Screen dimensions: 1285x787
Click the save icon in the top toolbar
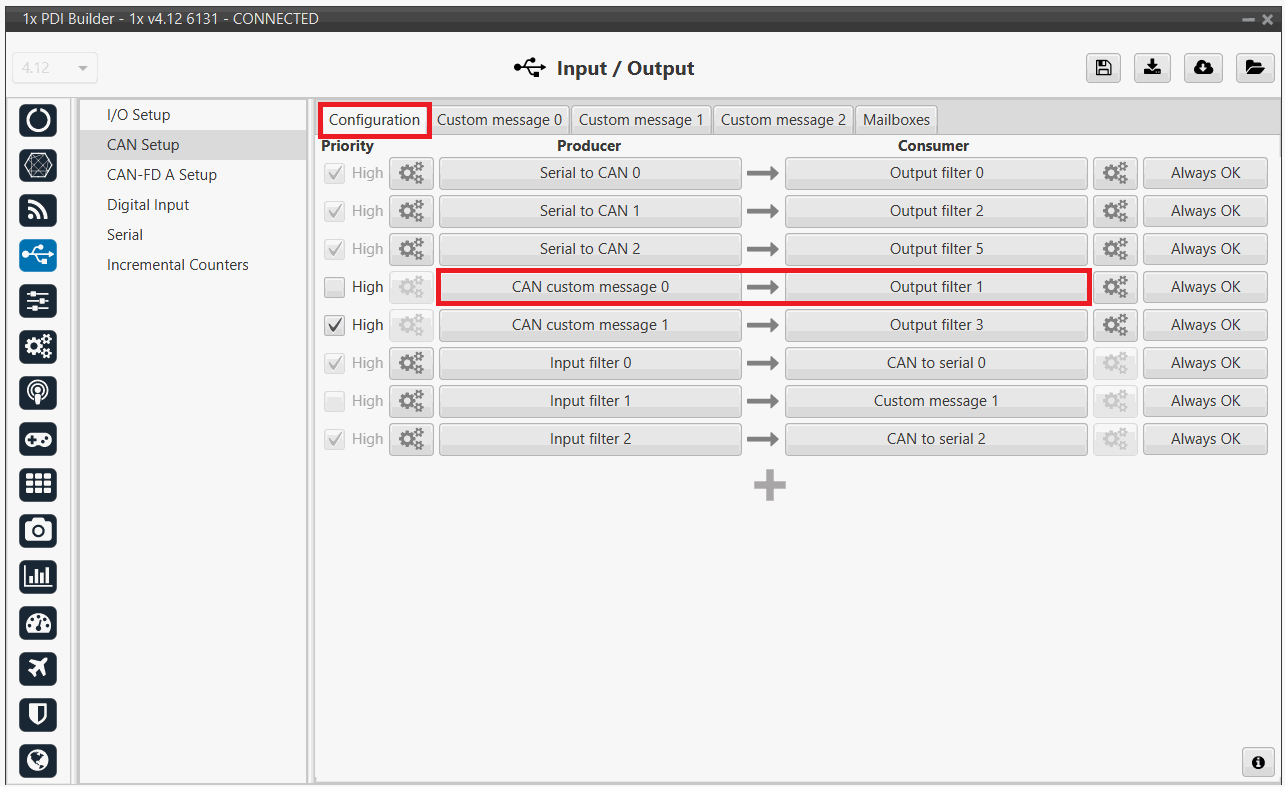(x=1102, y=68)
